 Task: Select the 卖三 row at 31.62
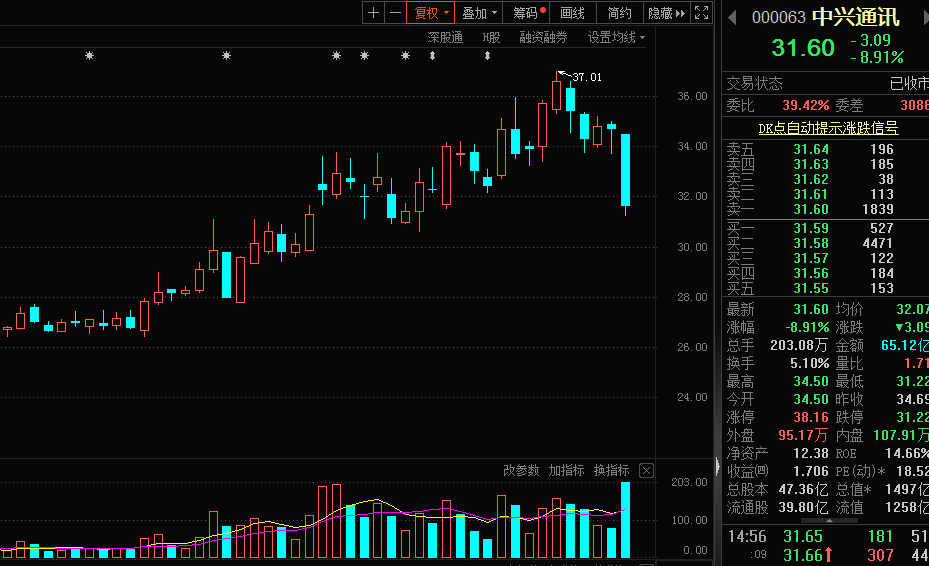pyautogui.click(x=827, y=180)
